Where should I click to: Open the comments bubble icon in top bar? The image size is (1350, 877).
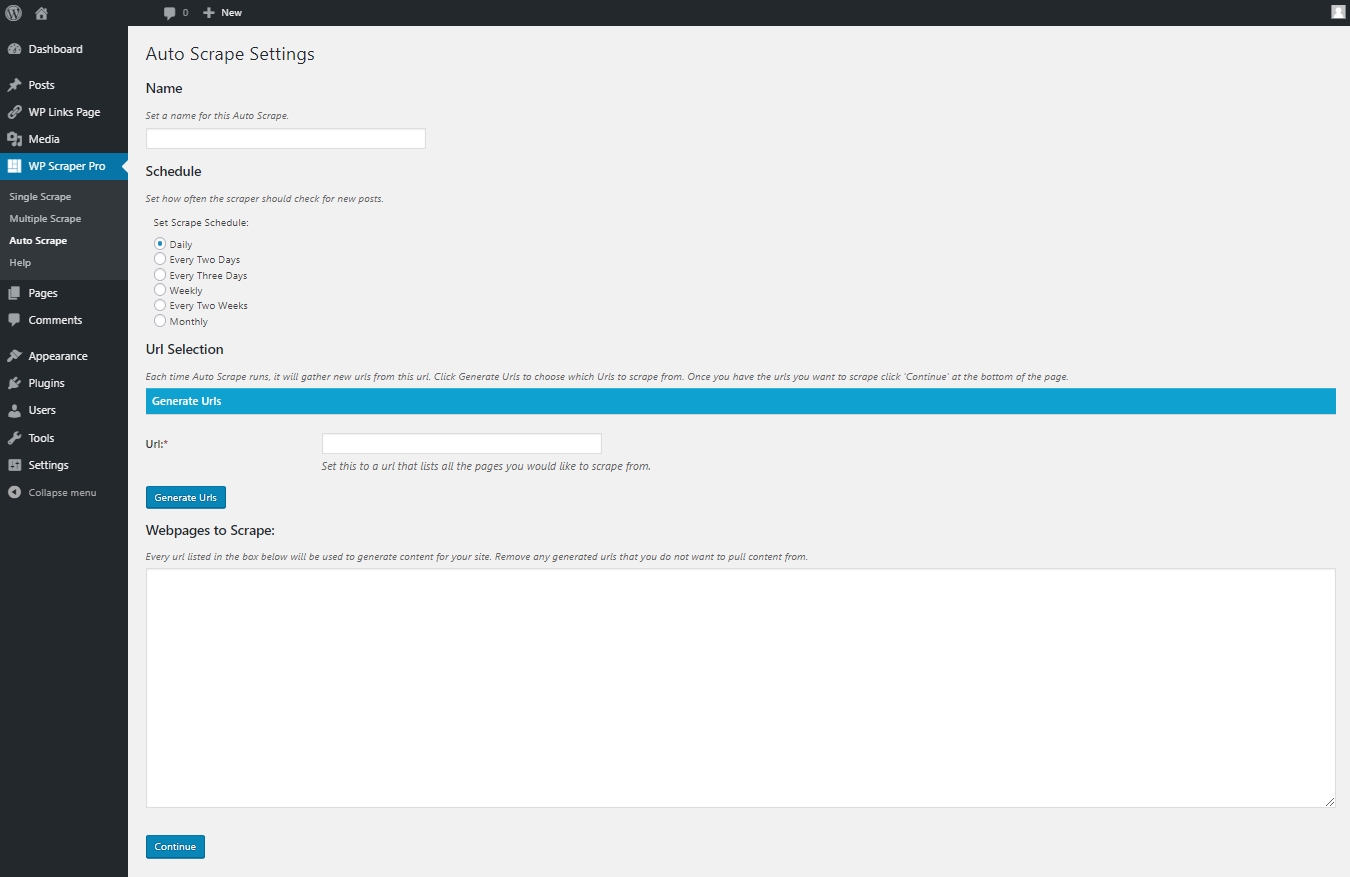170,13
